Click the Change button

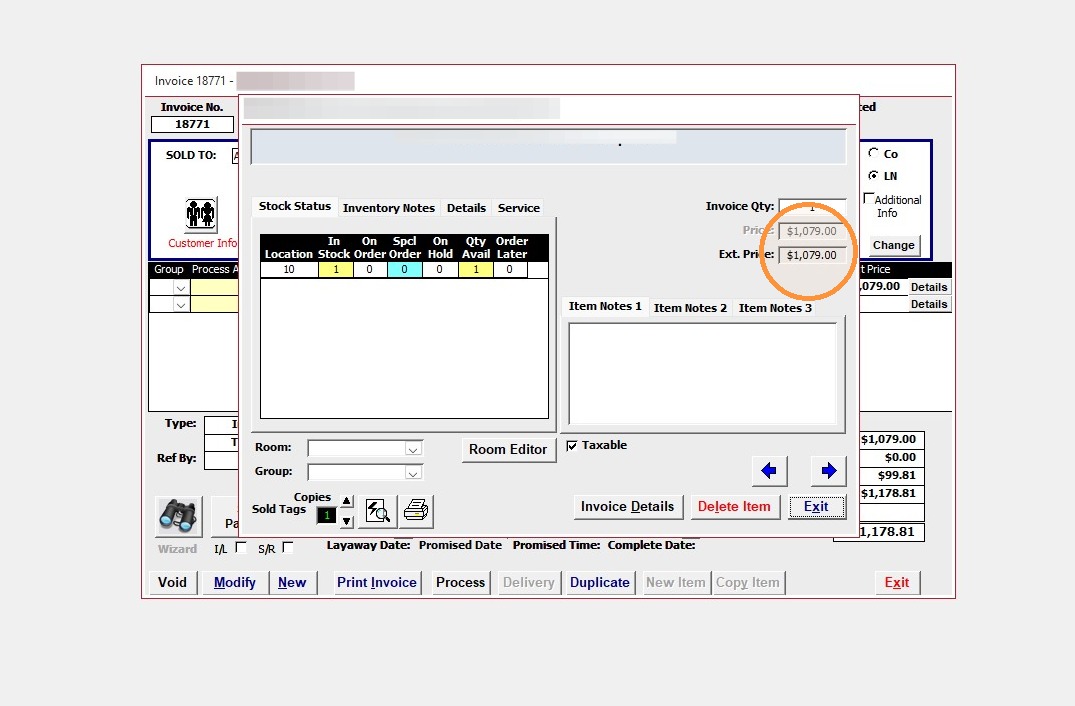[893, 245]
